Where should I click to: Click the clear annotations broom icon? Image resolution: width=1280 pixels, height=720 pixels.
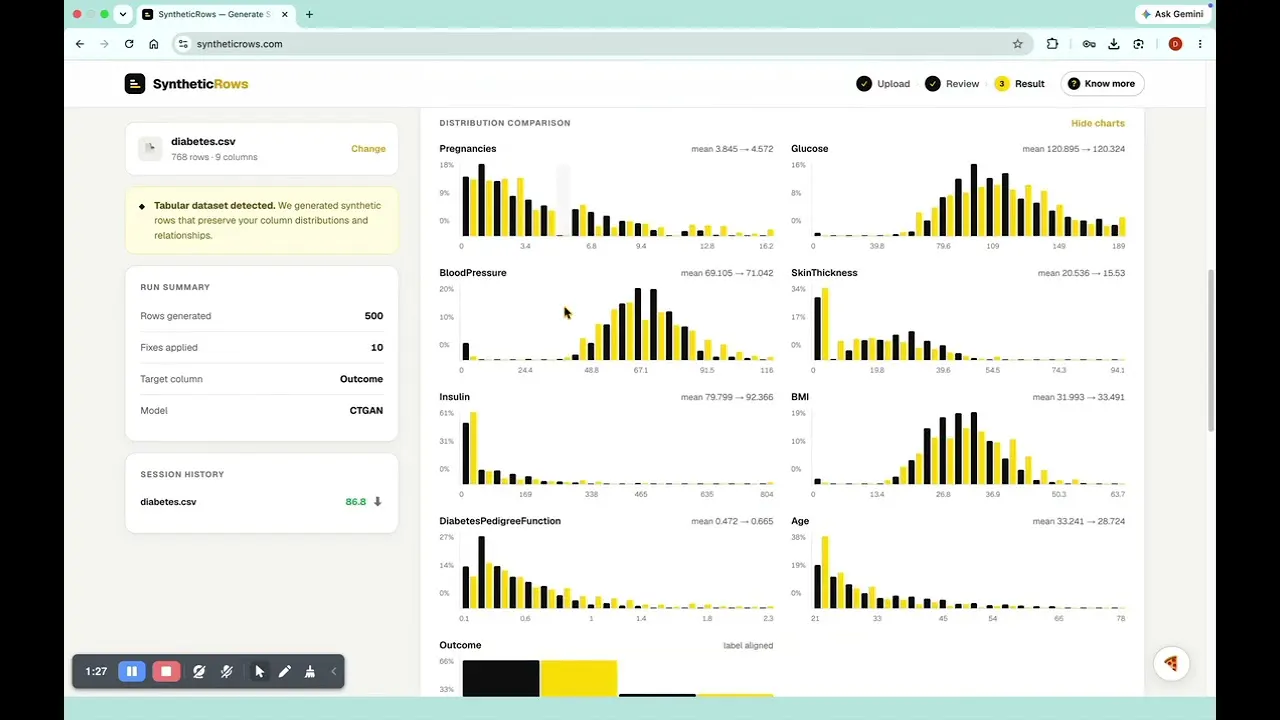click(x=310, y=671)
